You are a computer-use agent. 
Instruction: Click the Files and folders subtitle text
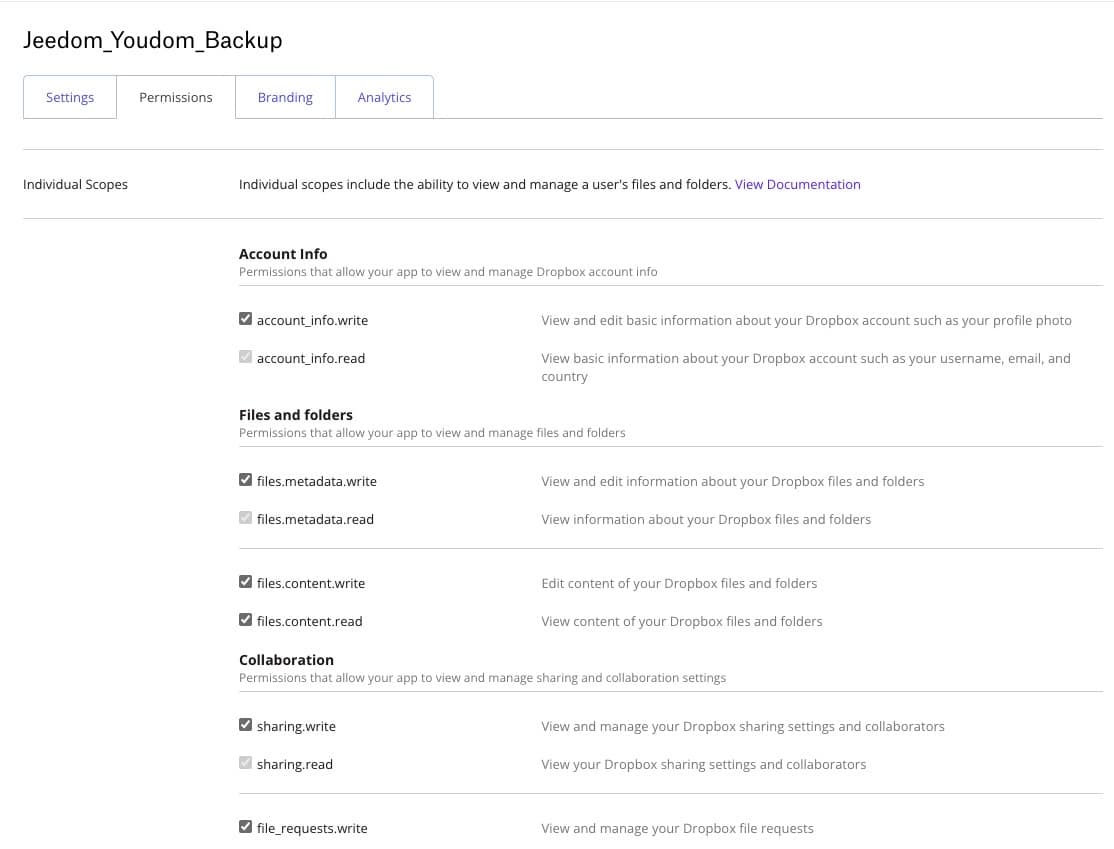coord(432,433)
